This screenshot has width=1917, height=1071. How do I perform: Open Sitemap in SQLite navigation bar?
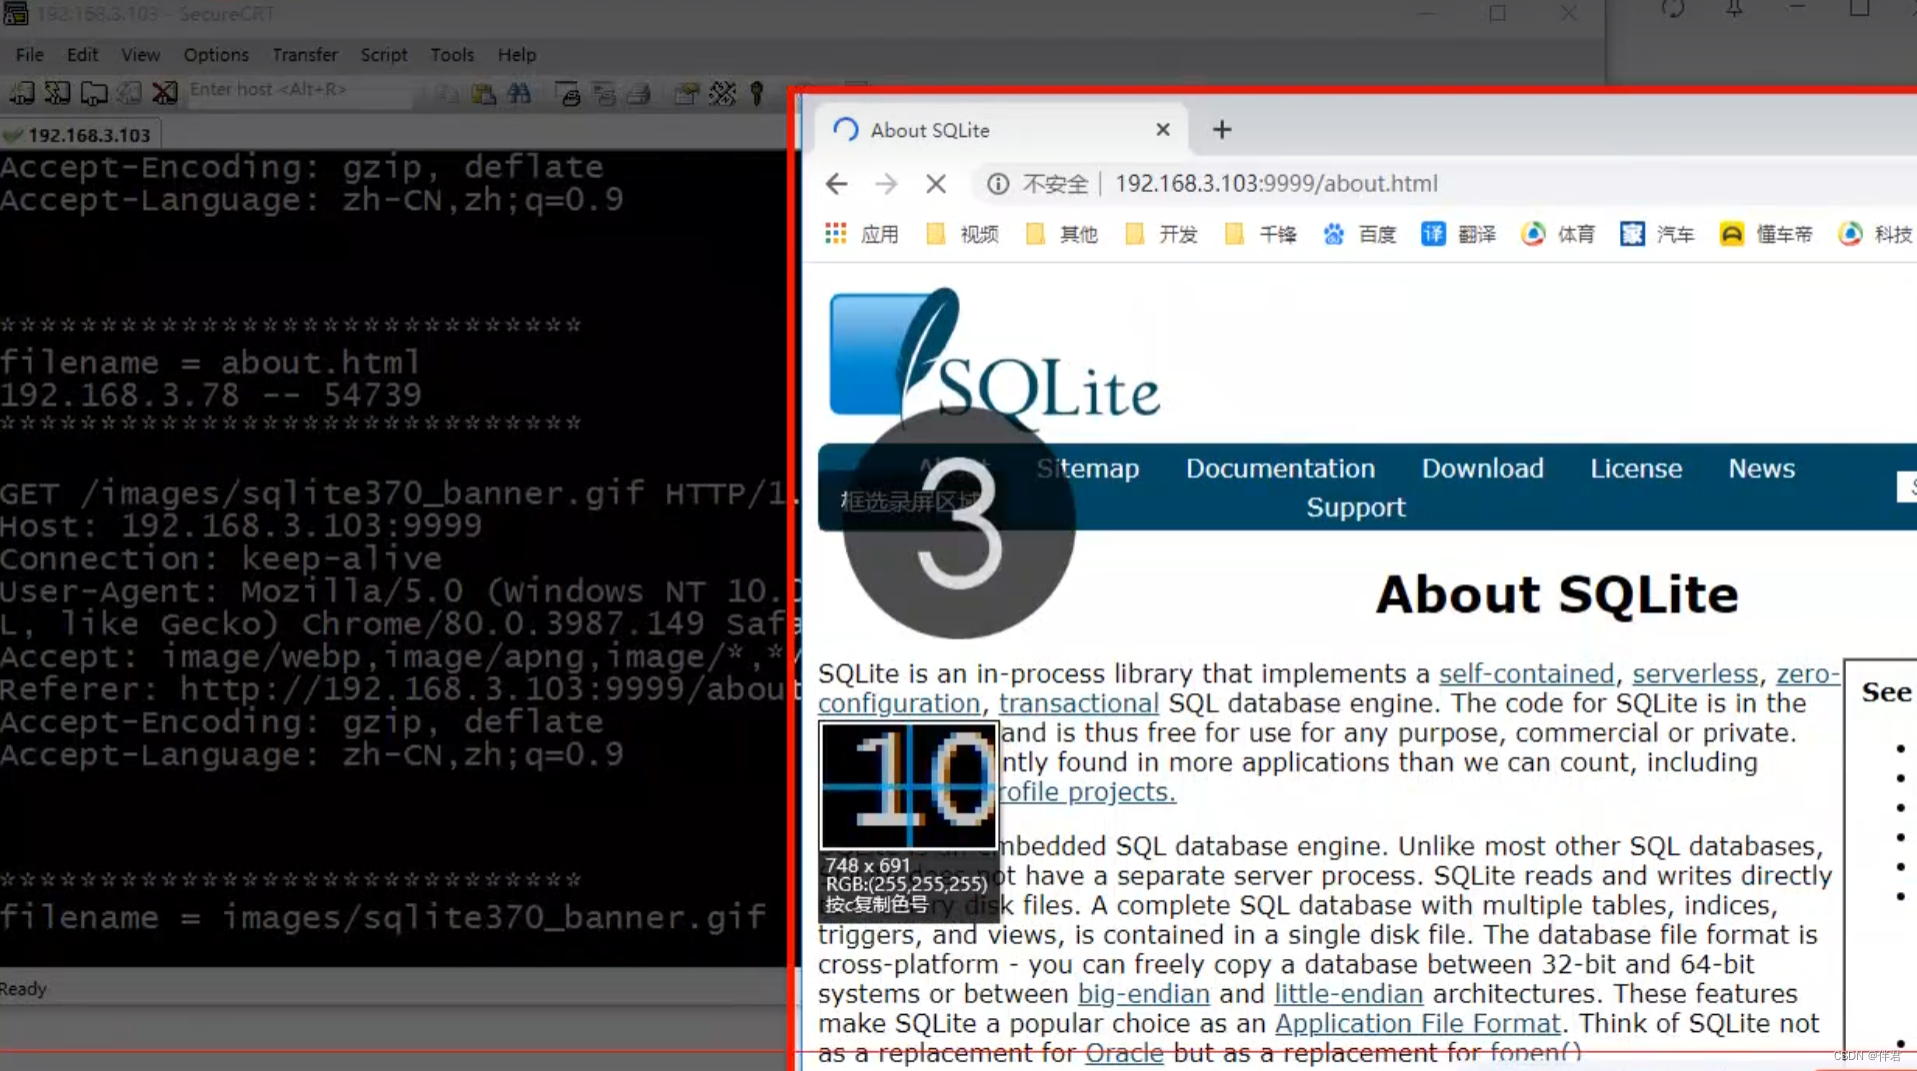tap(1088, 469)
